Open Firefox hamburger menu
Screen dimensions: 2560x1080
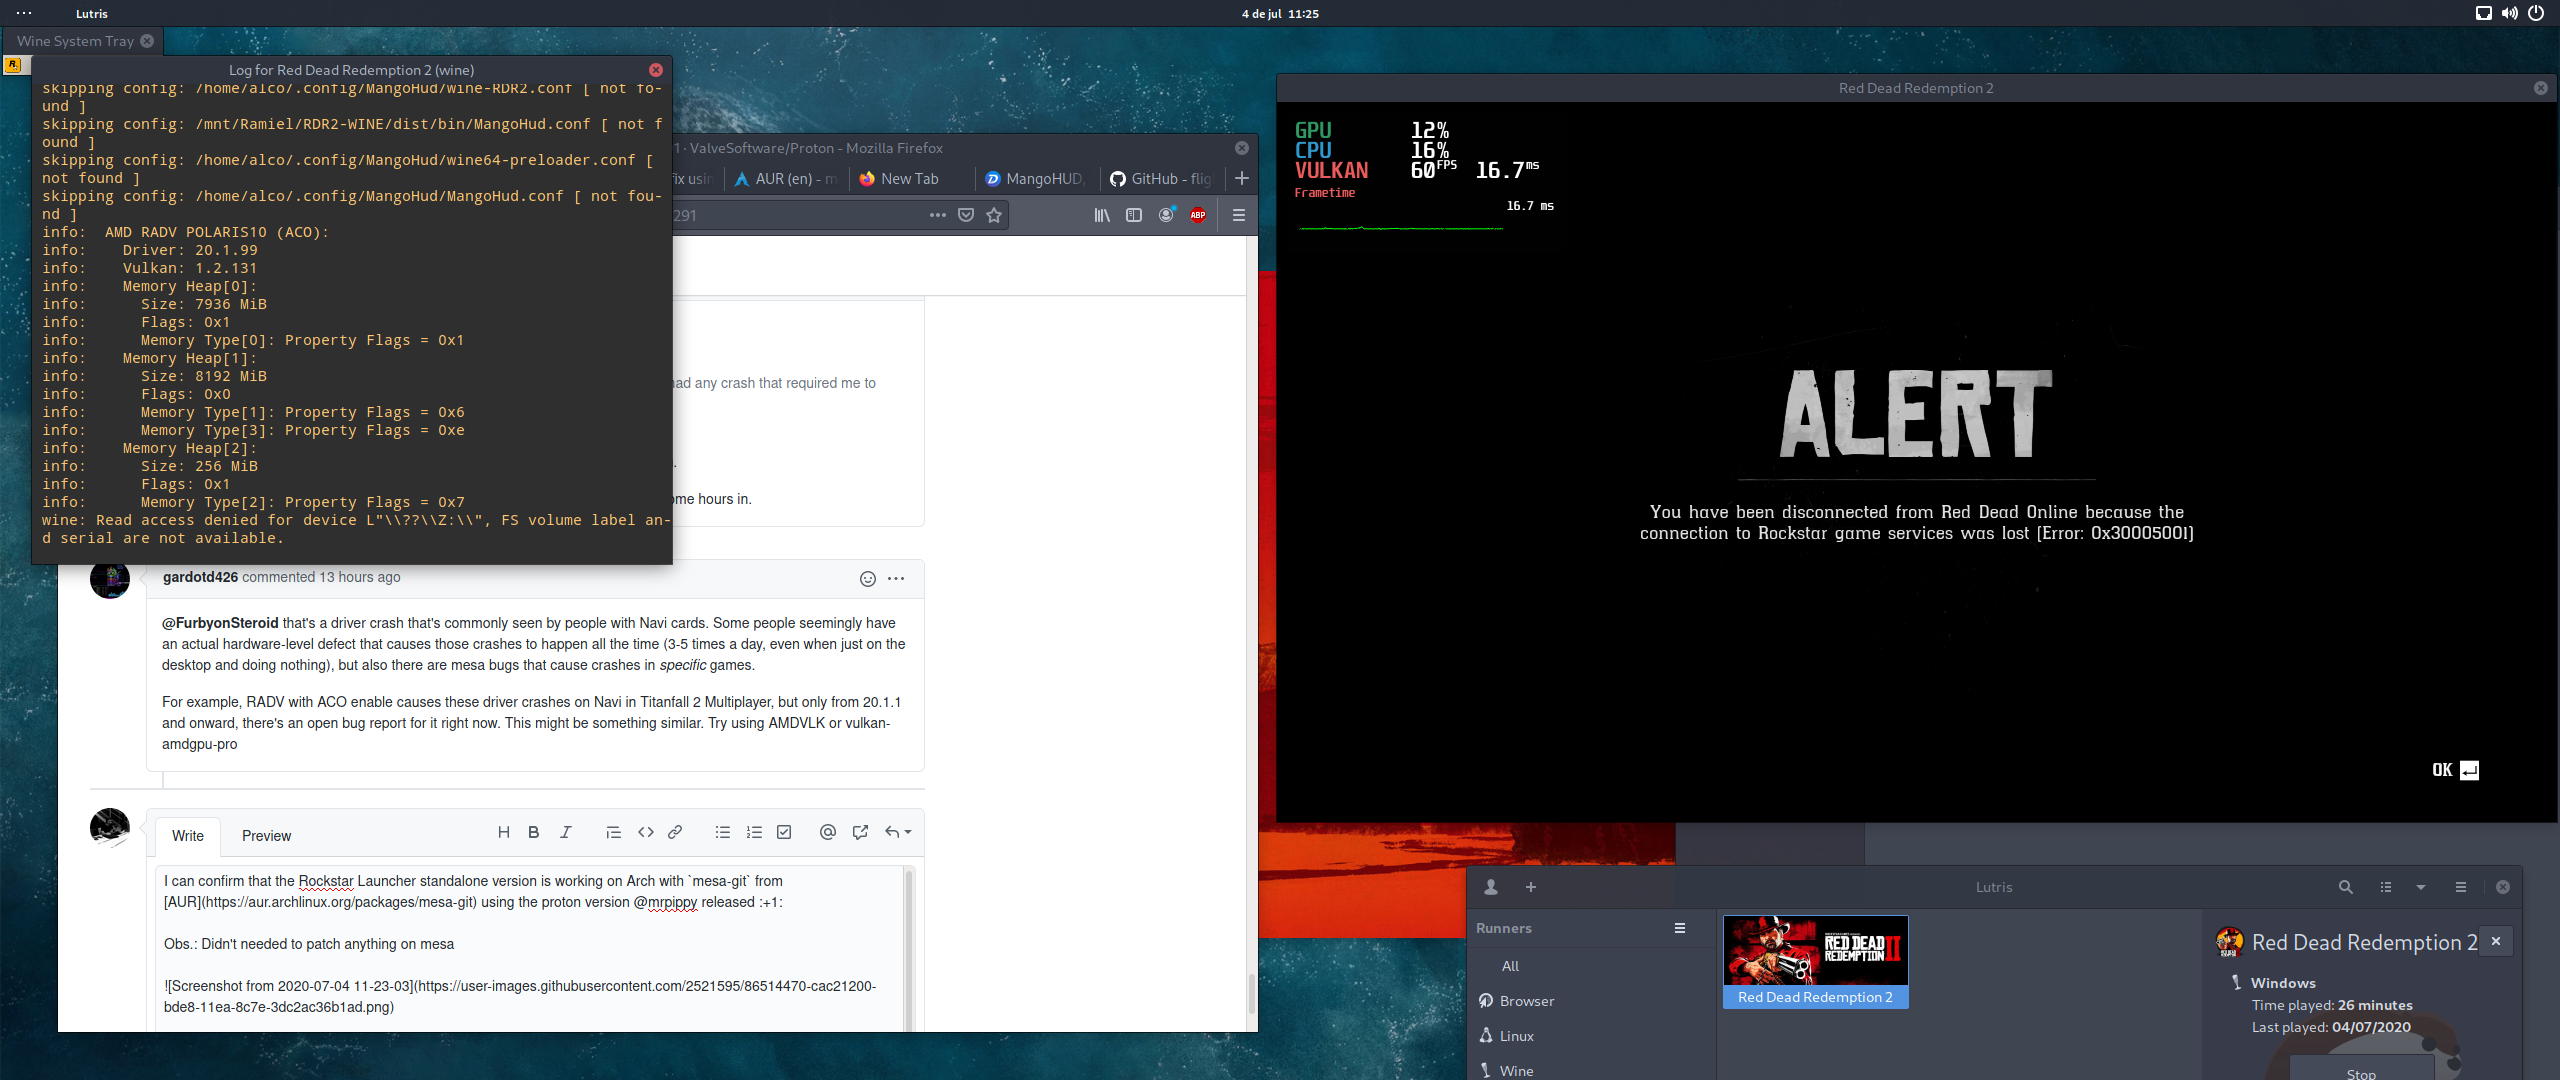(1239, 215)
